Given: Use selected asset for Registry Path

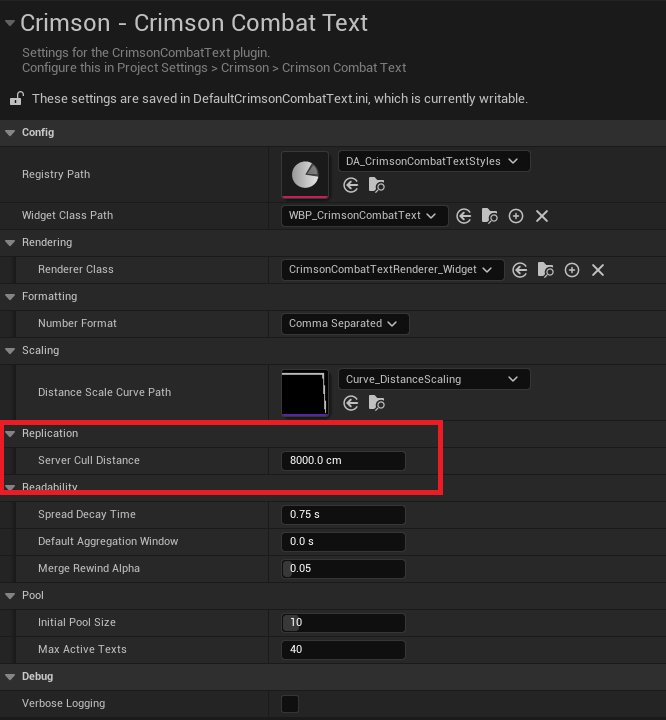Looking at the screenshot, I should [350, 186].
